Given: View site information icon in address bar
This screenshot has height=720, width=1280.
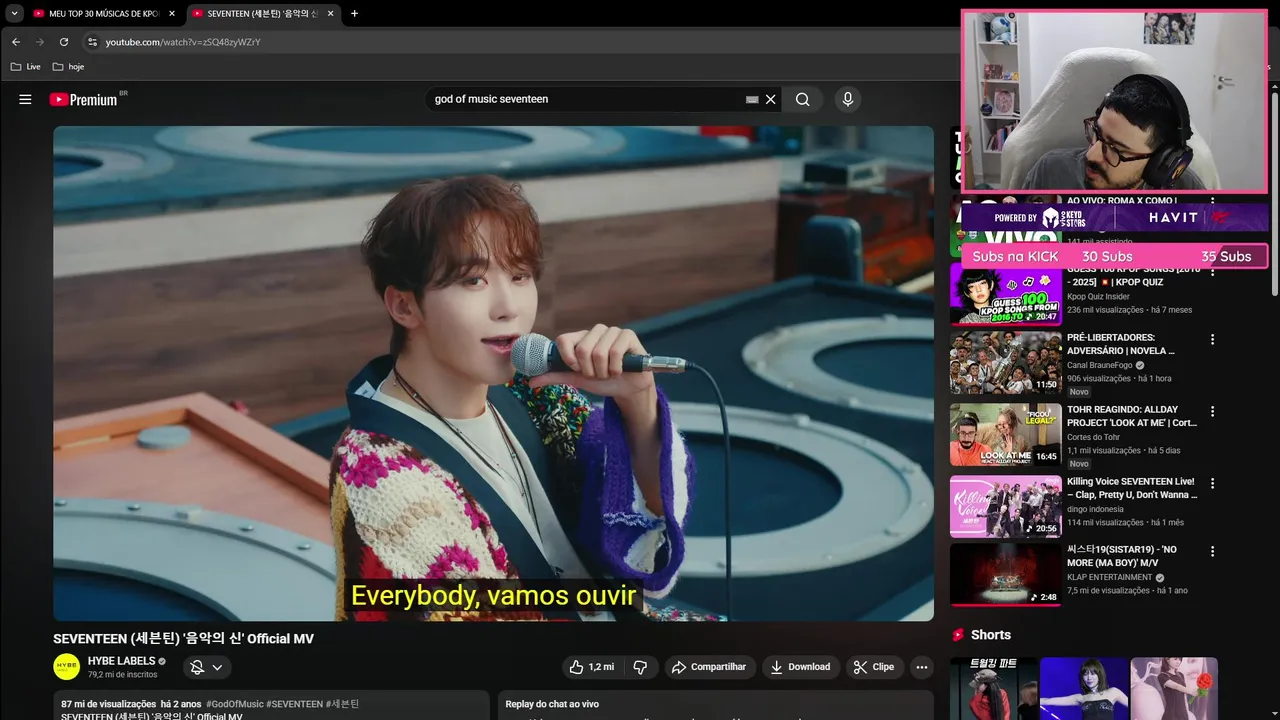Looking at the screenshot, I should 92,42.
